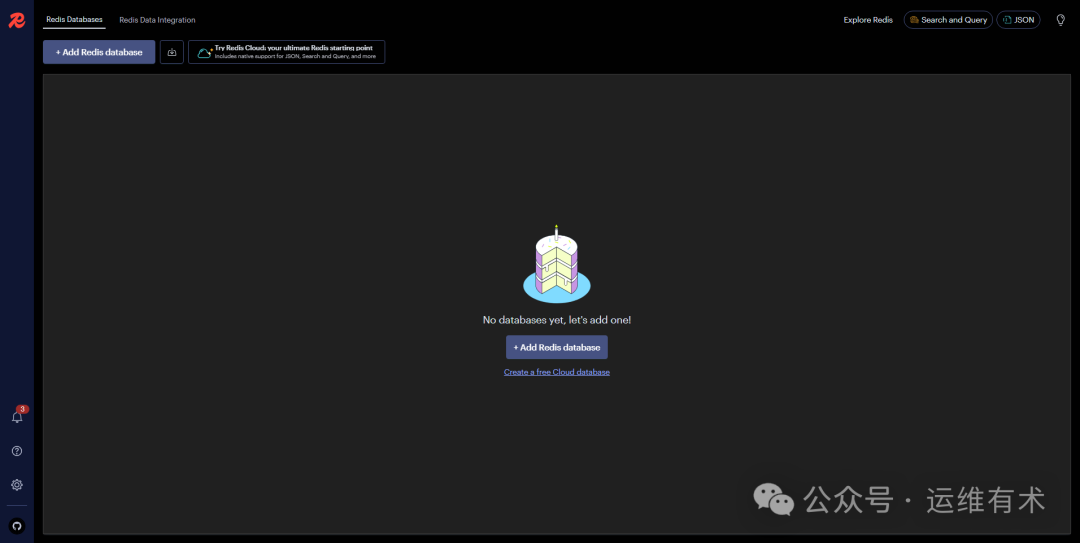The height and width of the screenshot is (543, 1080).
Task: Open the help center question icon
Action: (x=17, y=451)
